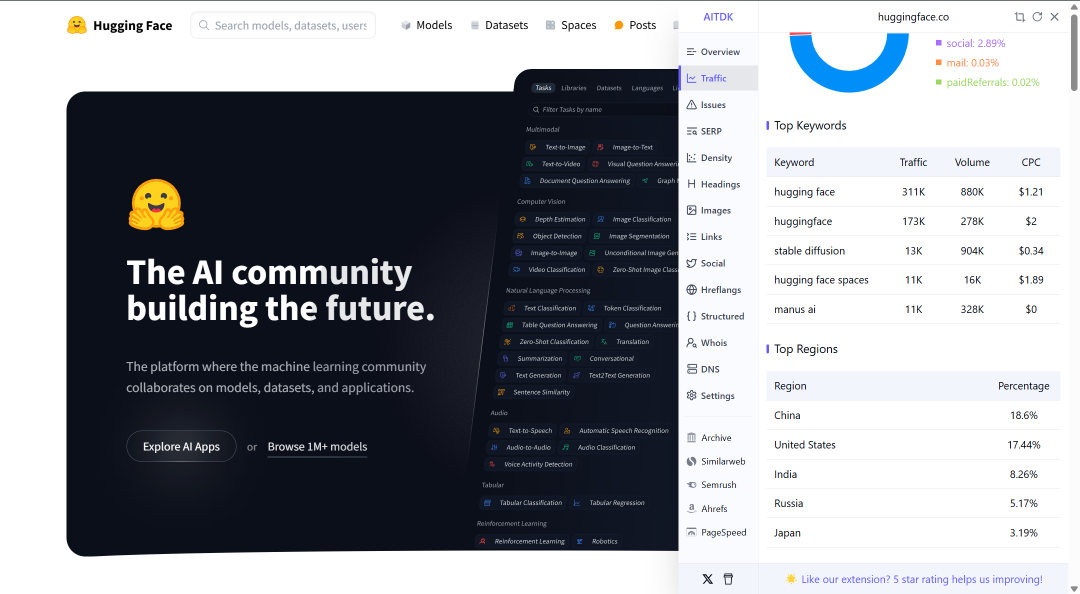
Task: Select the Traffic sidebar item
Action: tap(718, 79)
